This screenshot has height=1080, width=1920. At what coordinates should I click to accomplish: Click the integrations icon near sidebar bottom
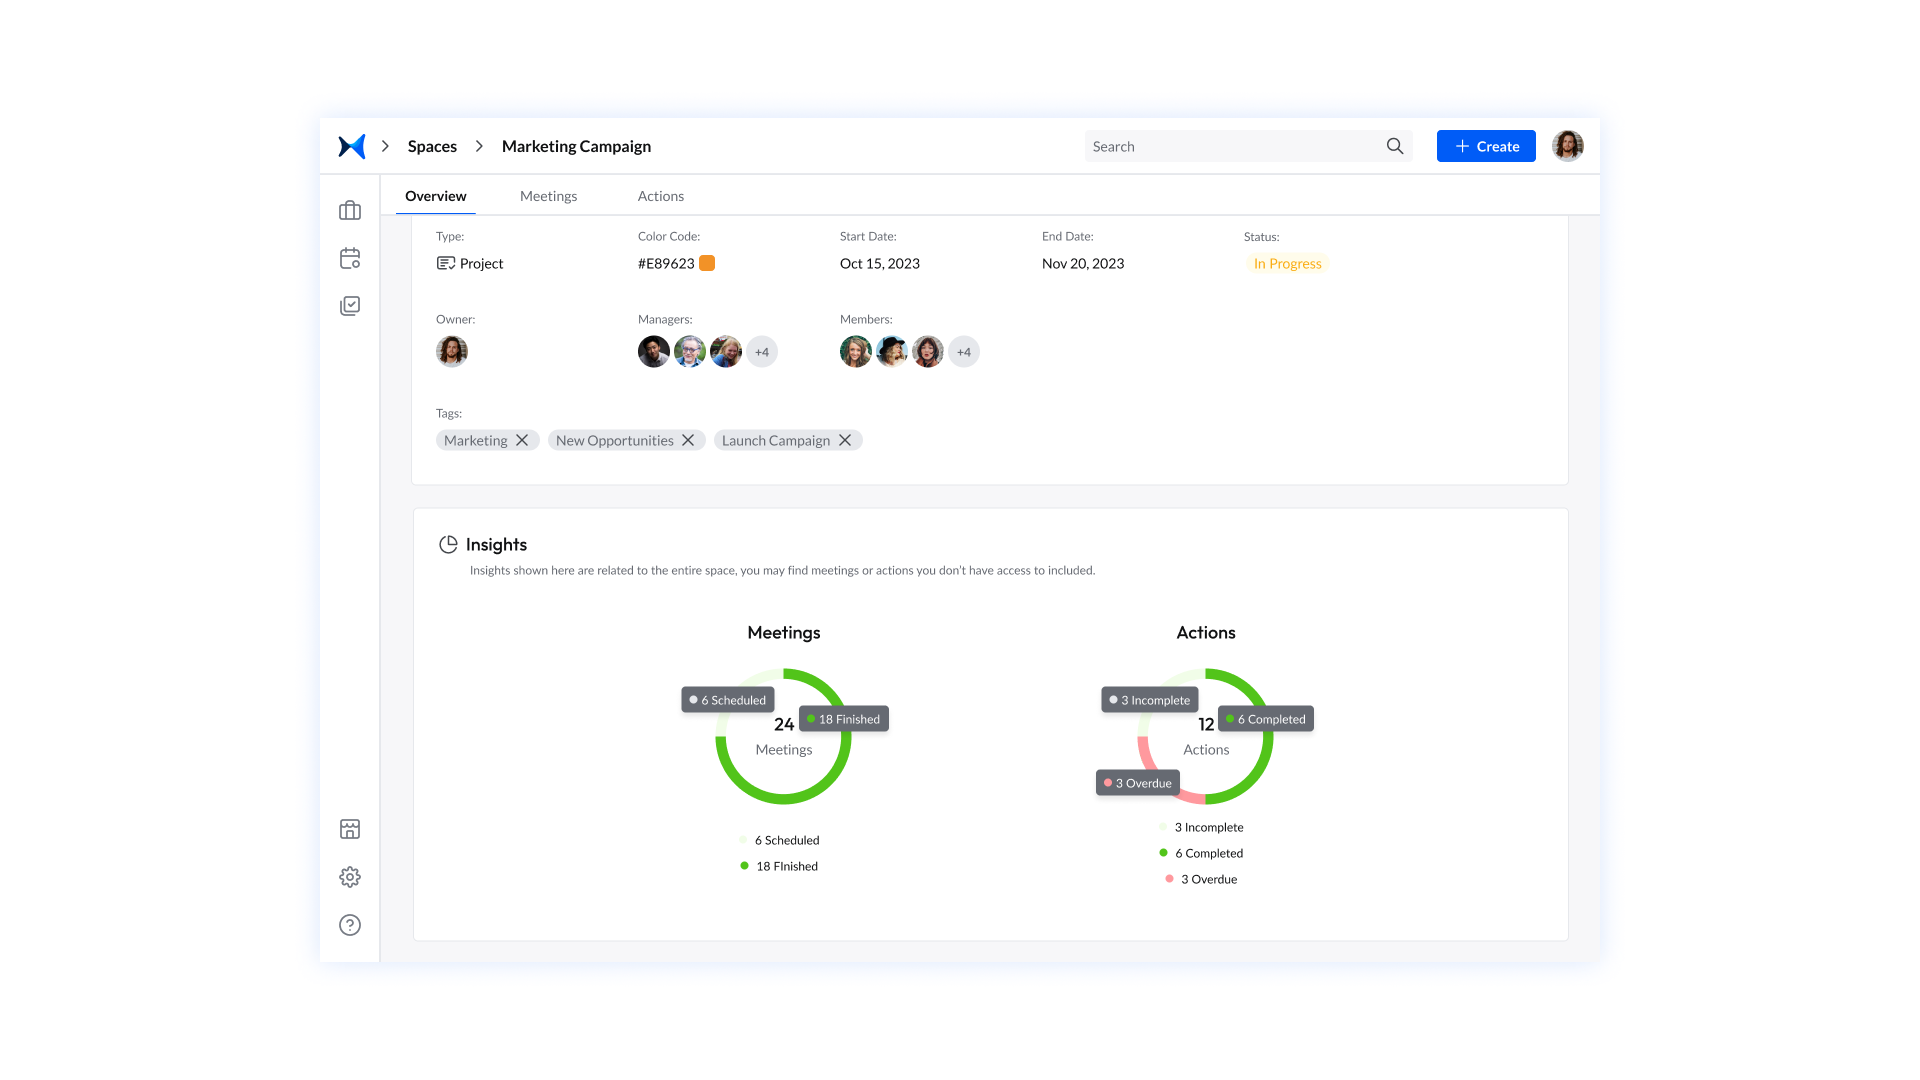click(349, 828)
